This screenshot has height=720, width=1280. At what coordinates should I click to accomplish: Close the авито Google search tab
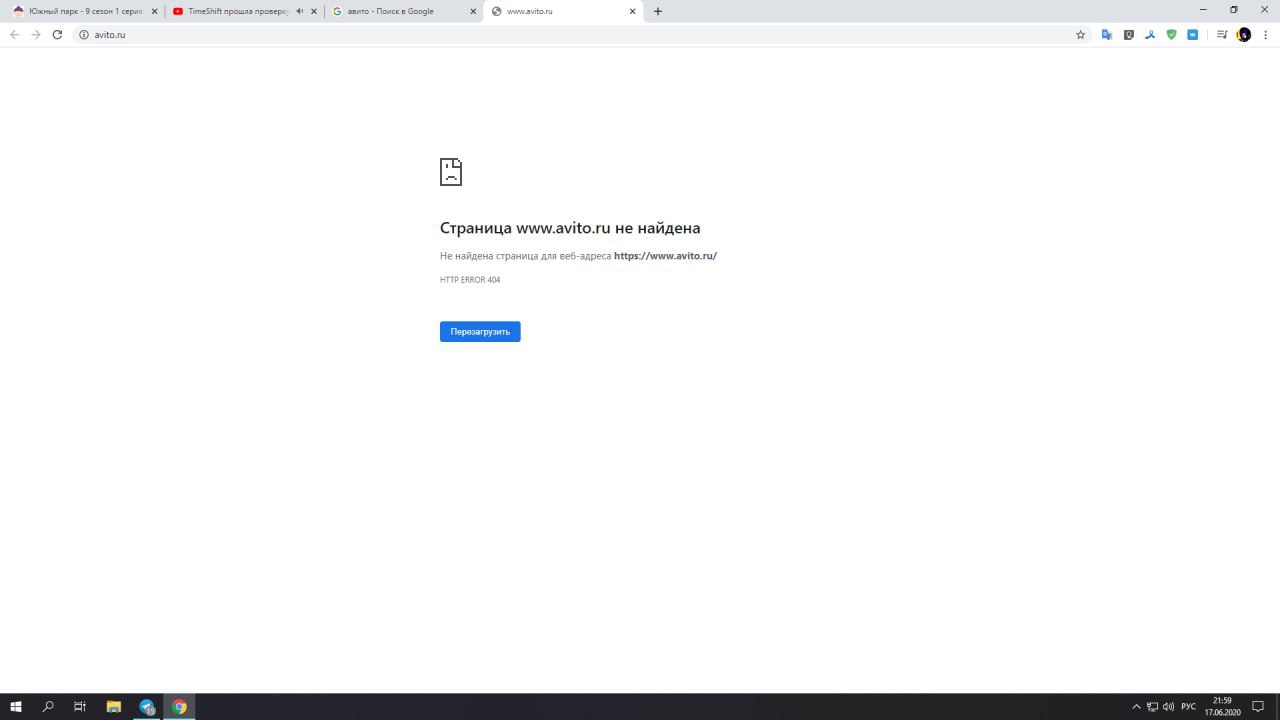[473, 11]
